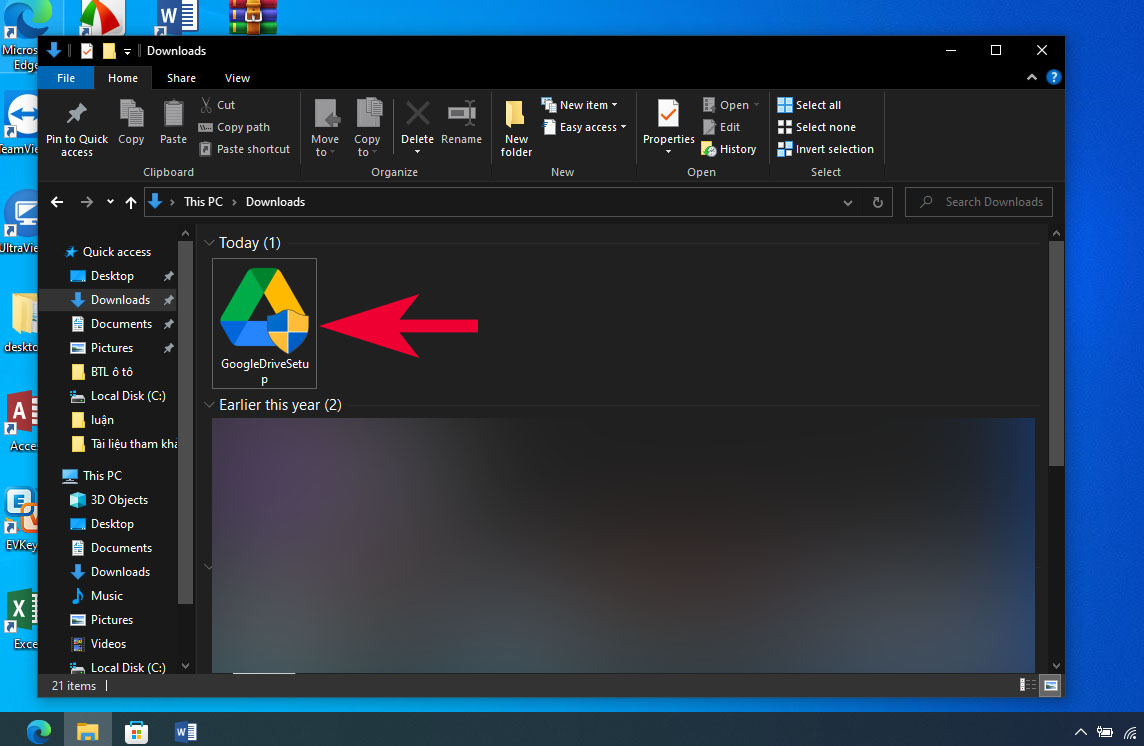This screenshot has width=1144, height=746.
Task: Click the Copy ribbon icon
Action: coord(131,114)
